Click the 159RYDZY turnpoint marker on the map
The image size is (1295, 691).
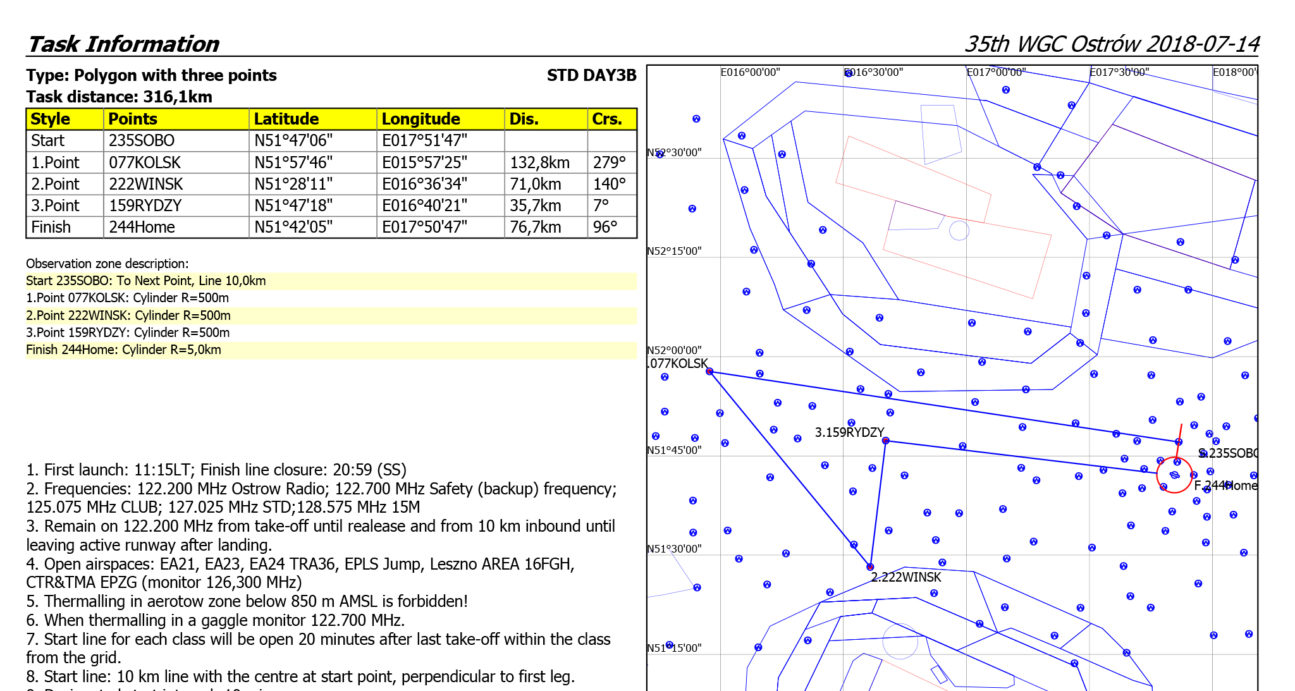885,440
